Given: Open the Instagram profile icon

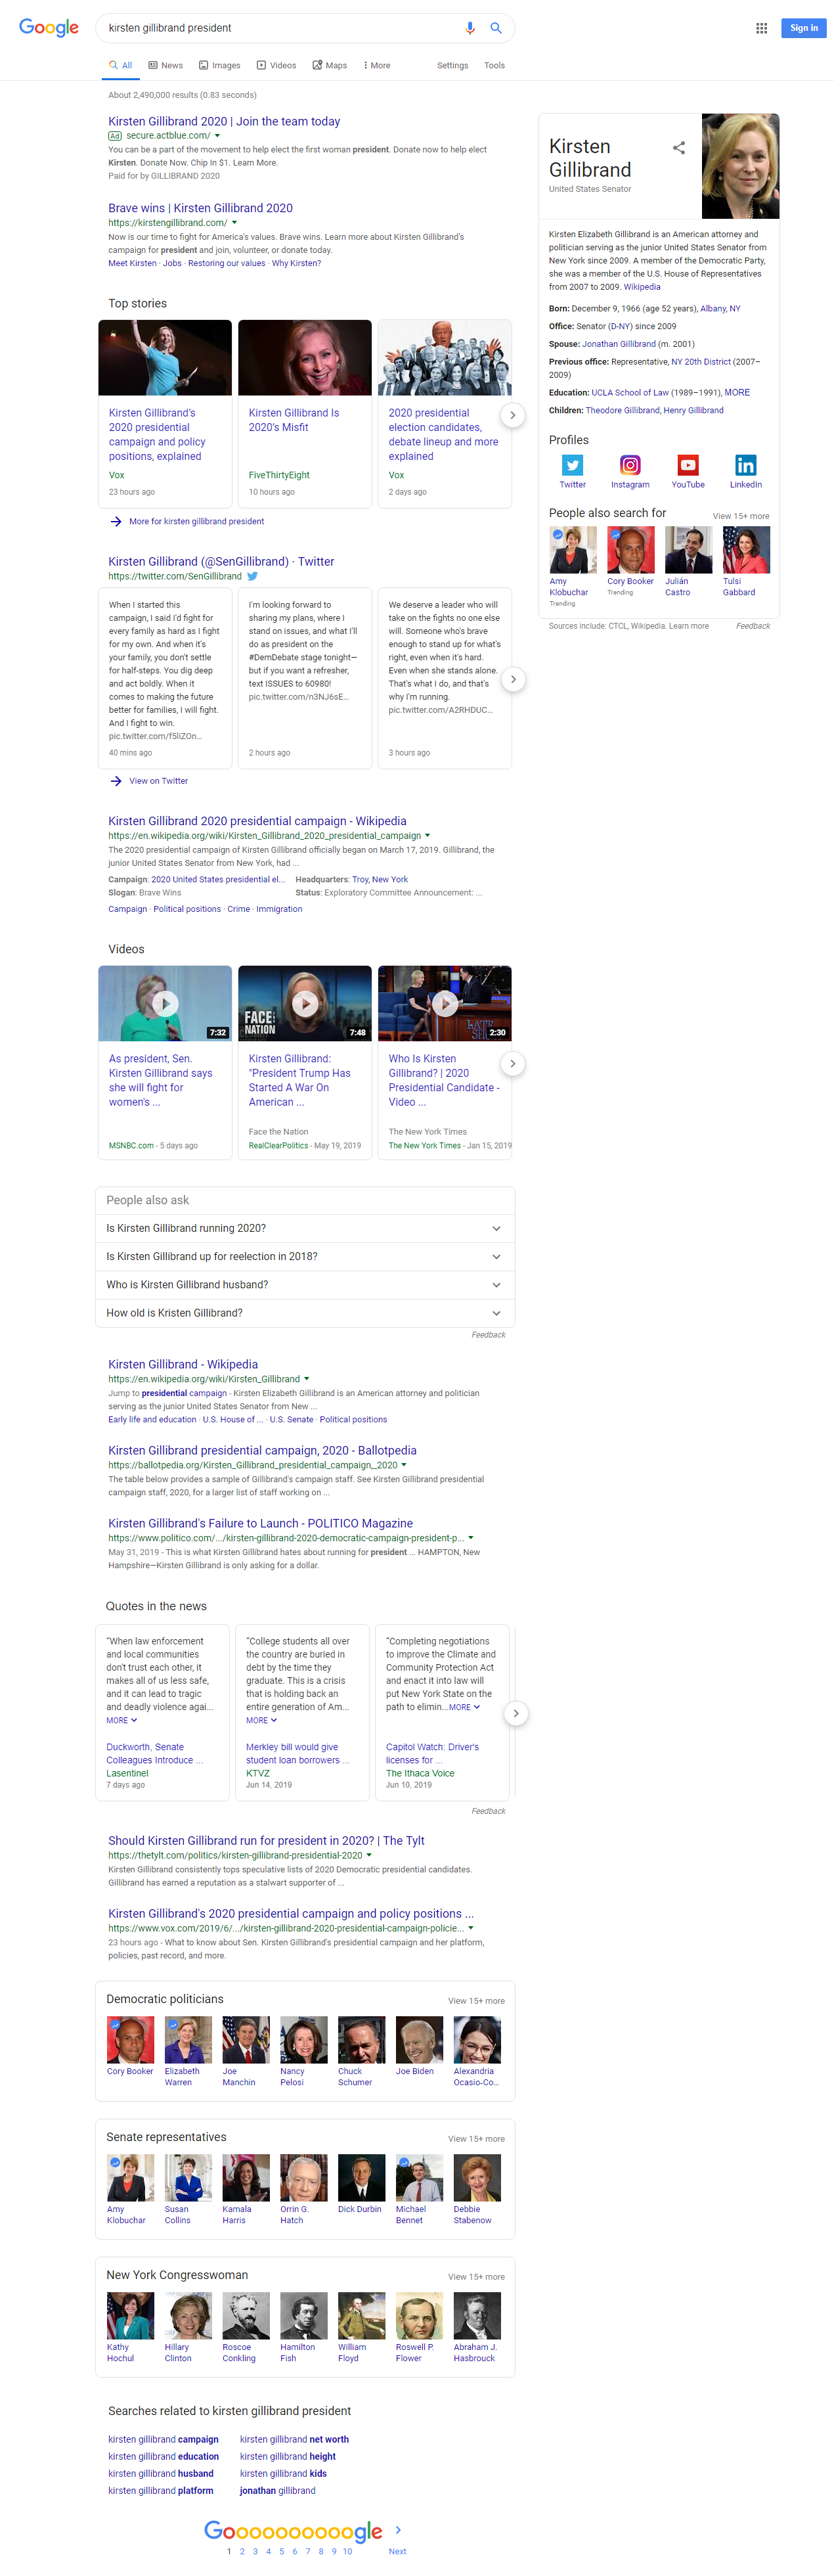Looking at the screenshot, I should pyautogui.click(x=630, y=465).
